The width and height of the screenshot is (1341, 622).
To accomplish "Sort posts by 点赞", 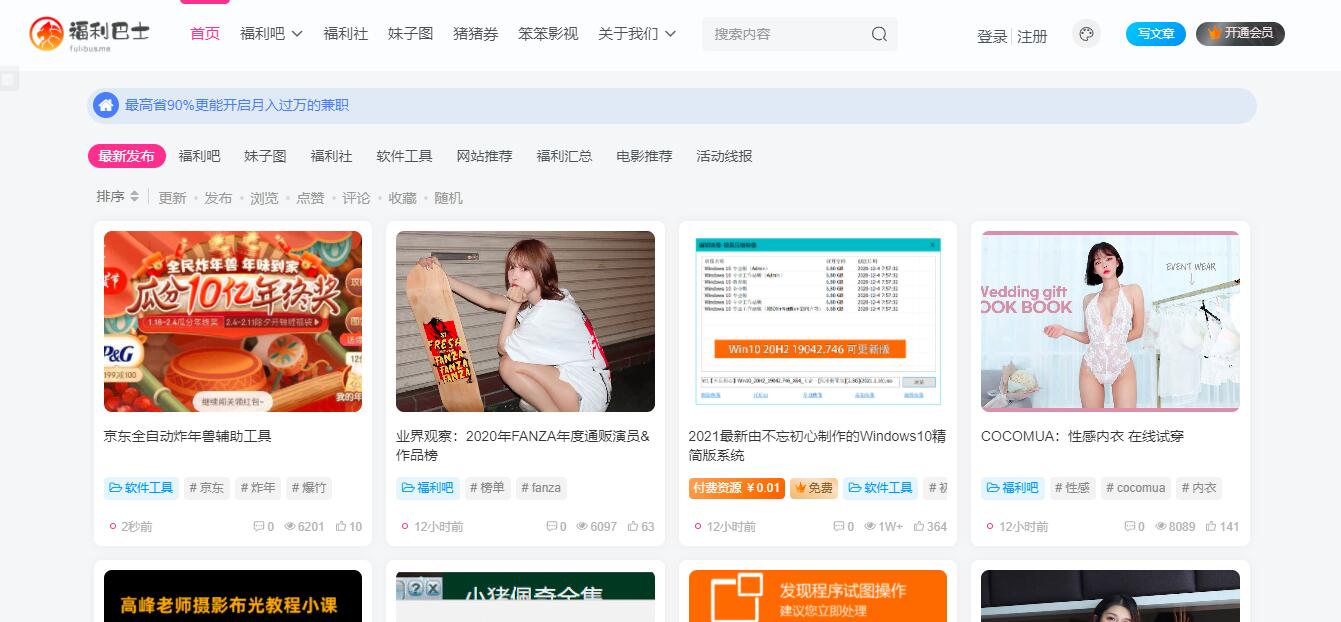I will tap(310, 198).
